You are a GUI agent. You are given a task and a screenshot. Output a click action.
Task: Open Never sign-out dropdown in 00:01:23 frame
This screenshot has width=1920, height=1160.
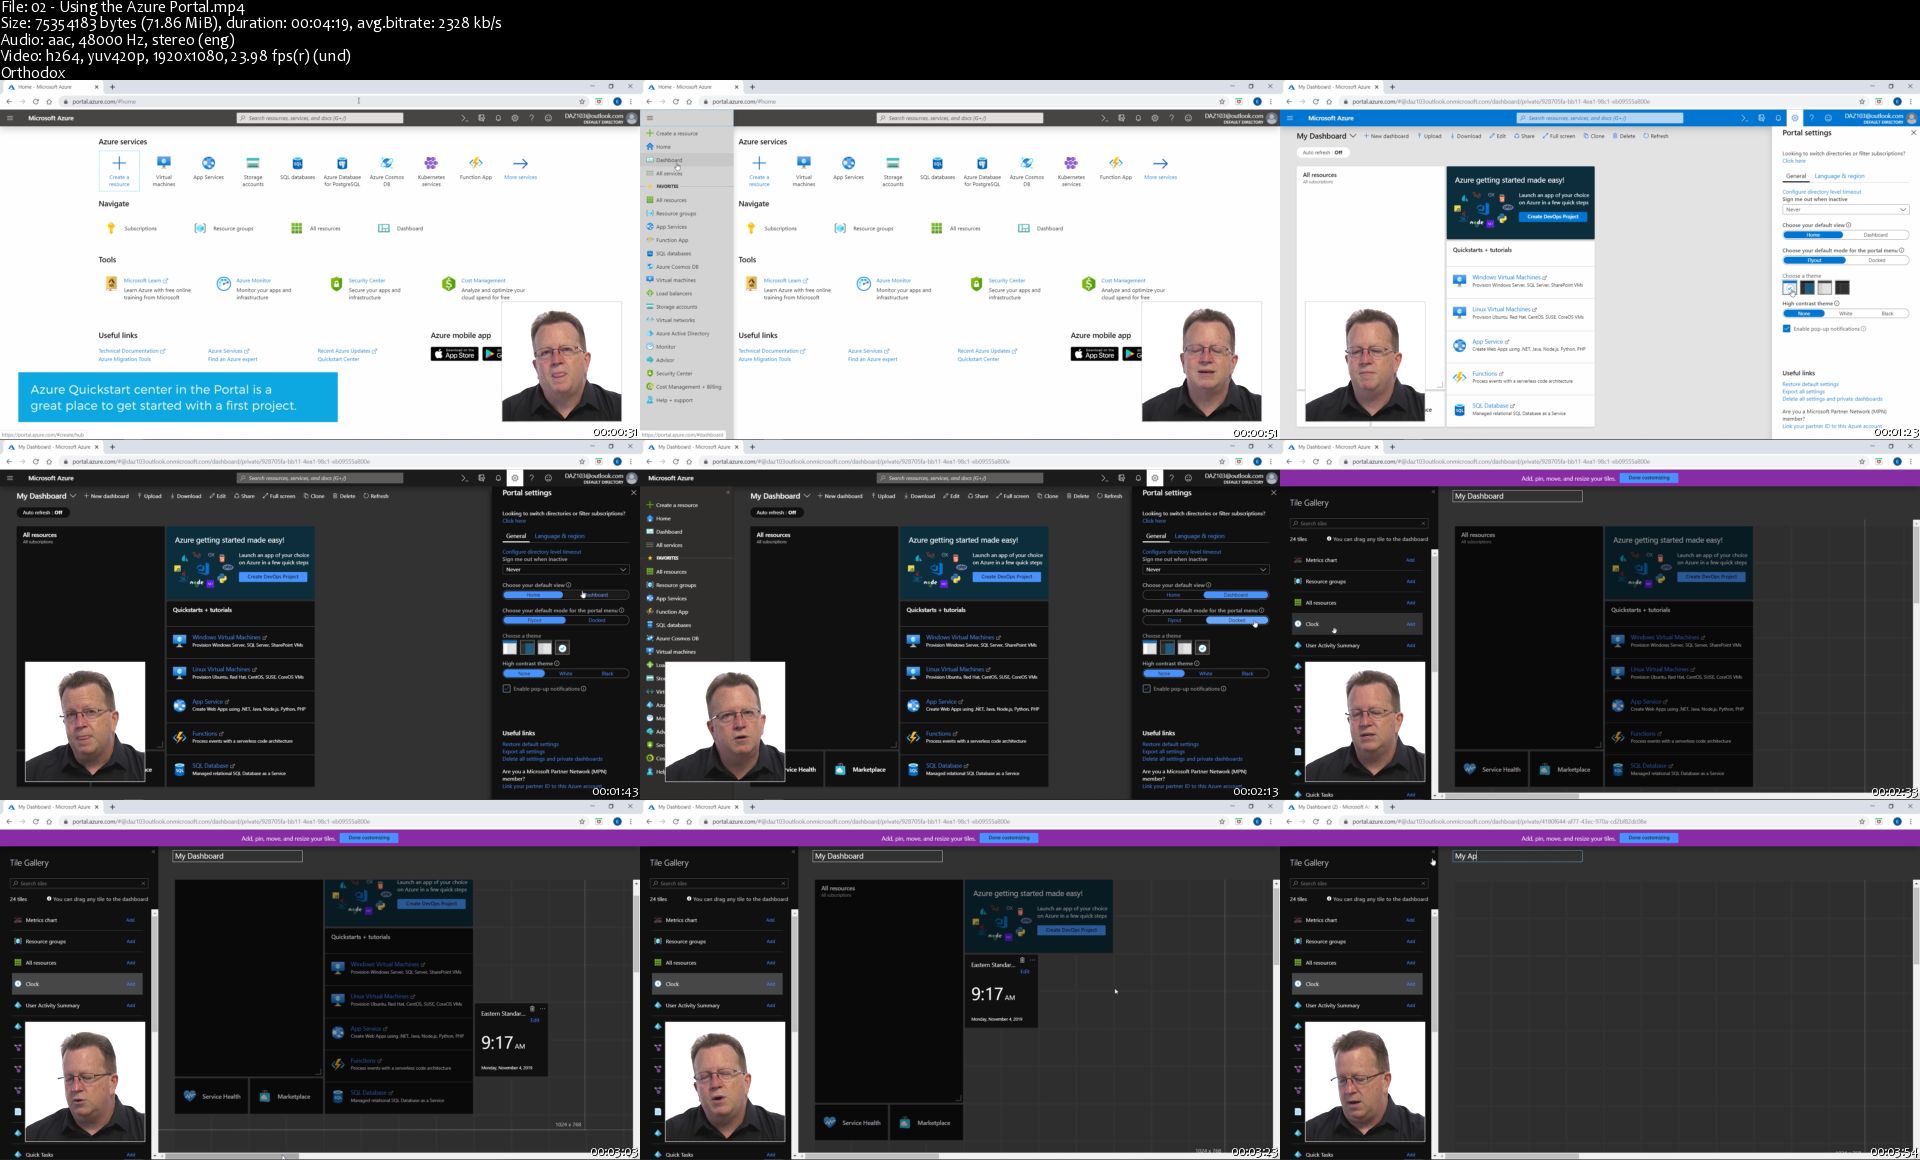1845,209
